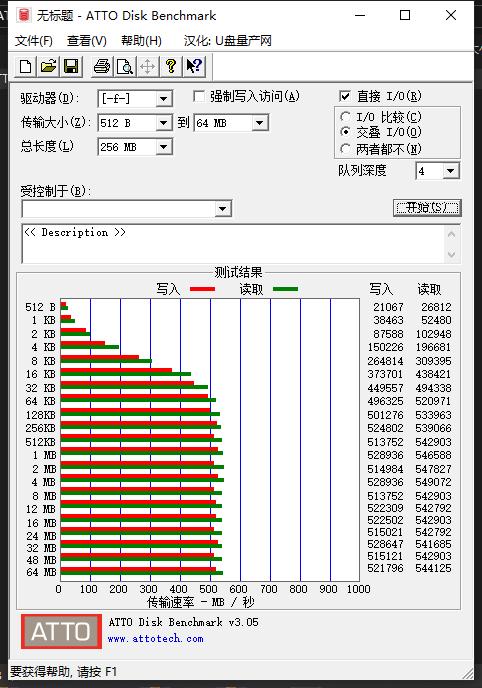Open About with the question mark icon
Image resolution: width=482 pixels, height=688 pixels.
click(x=171, y=67)
